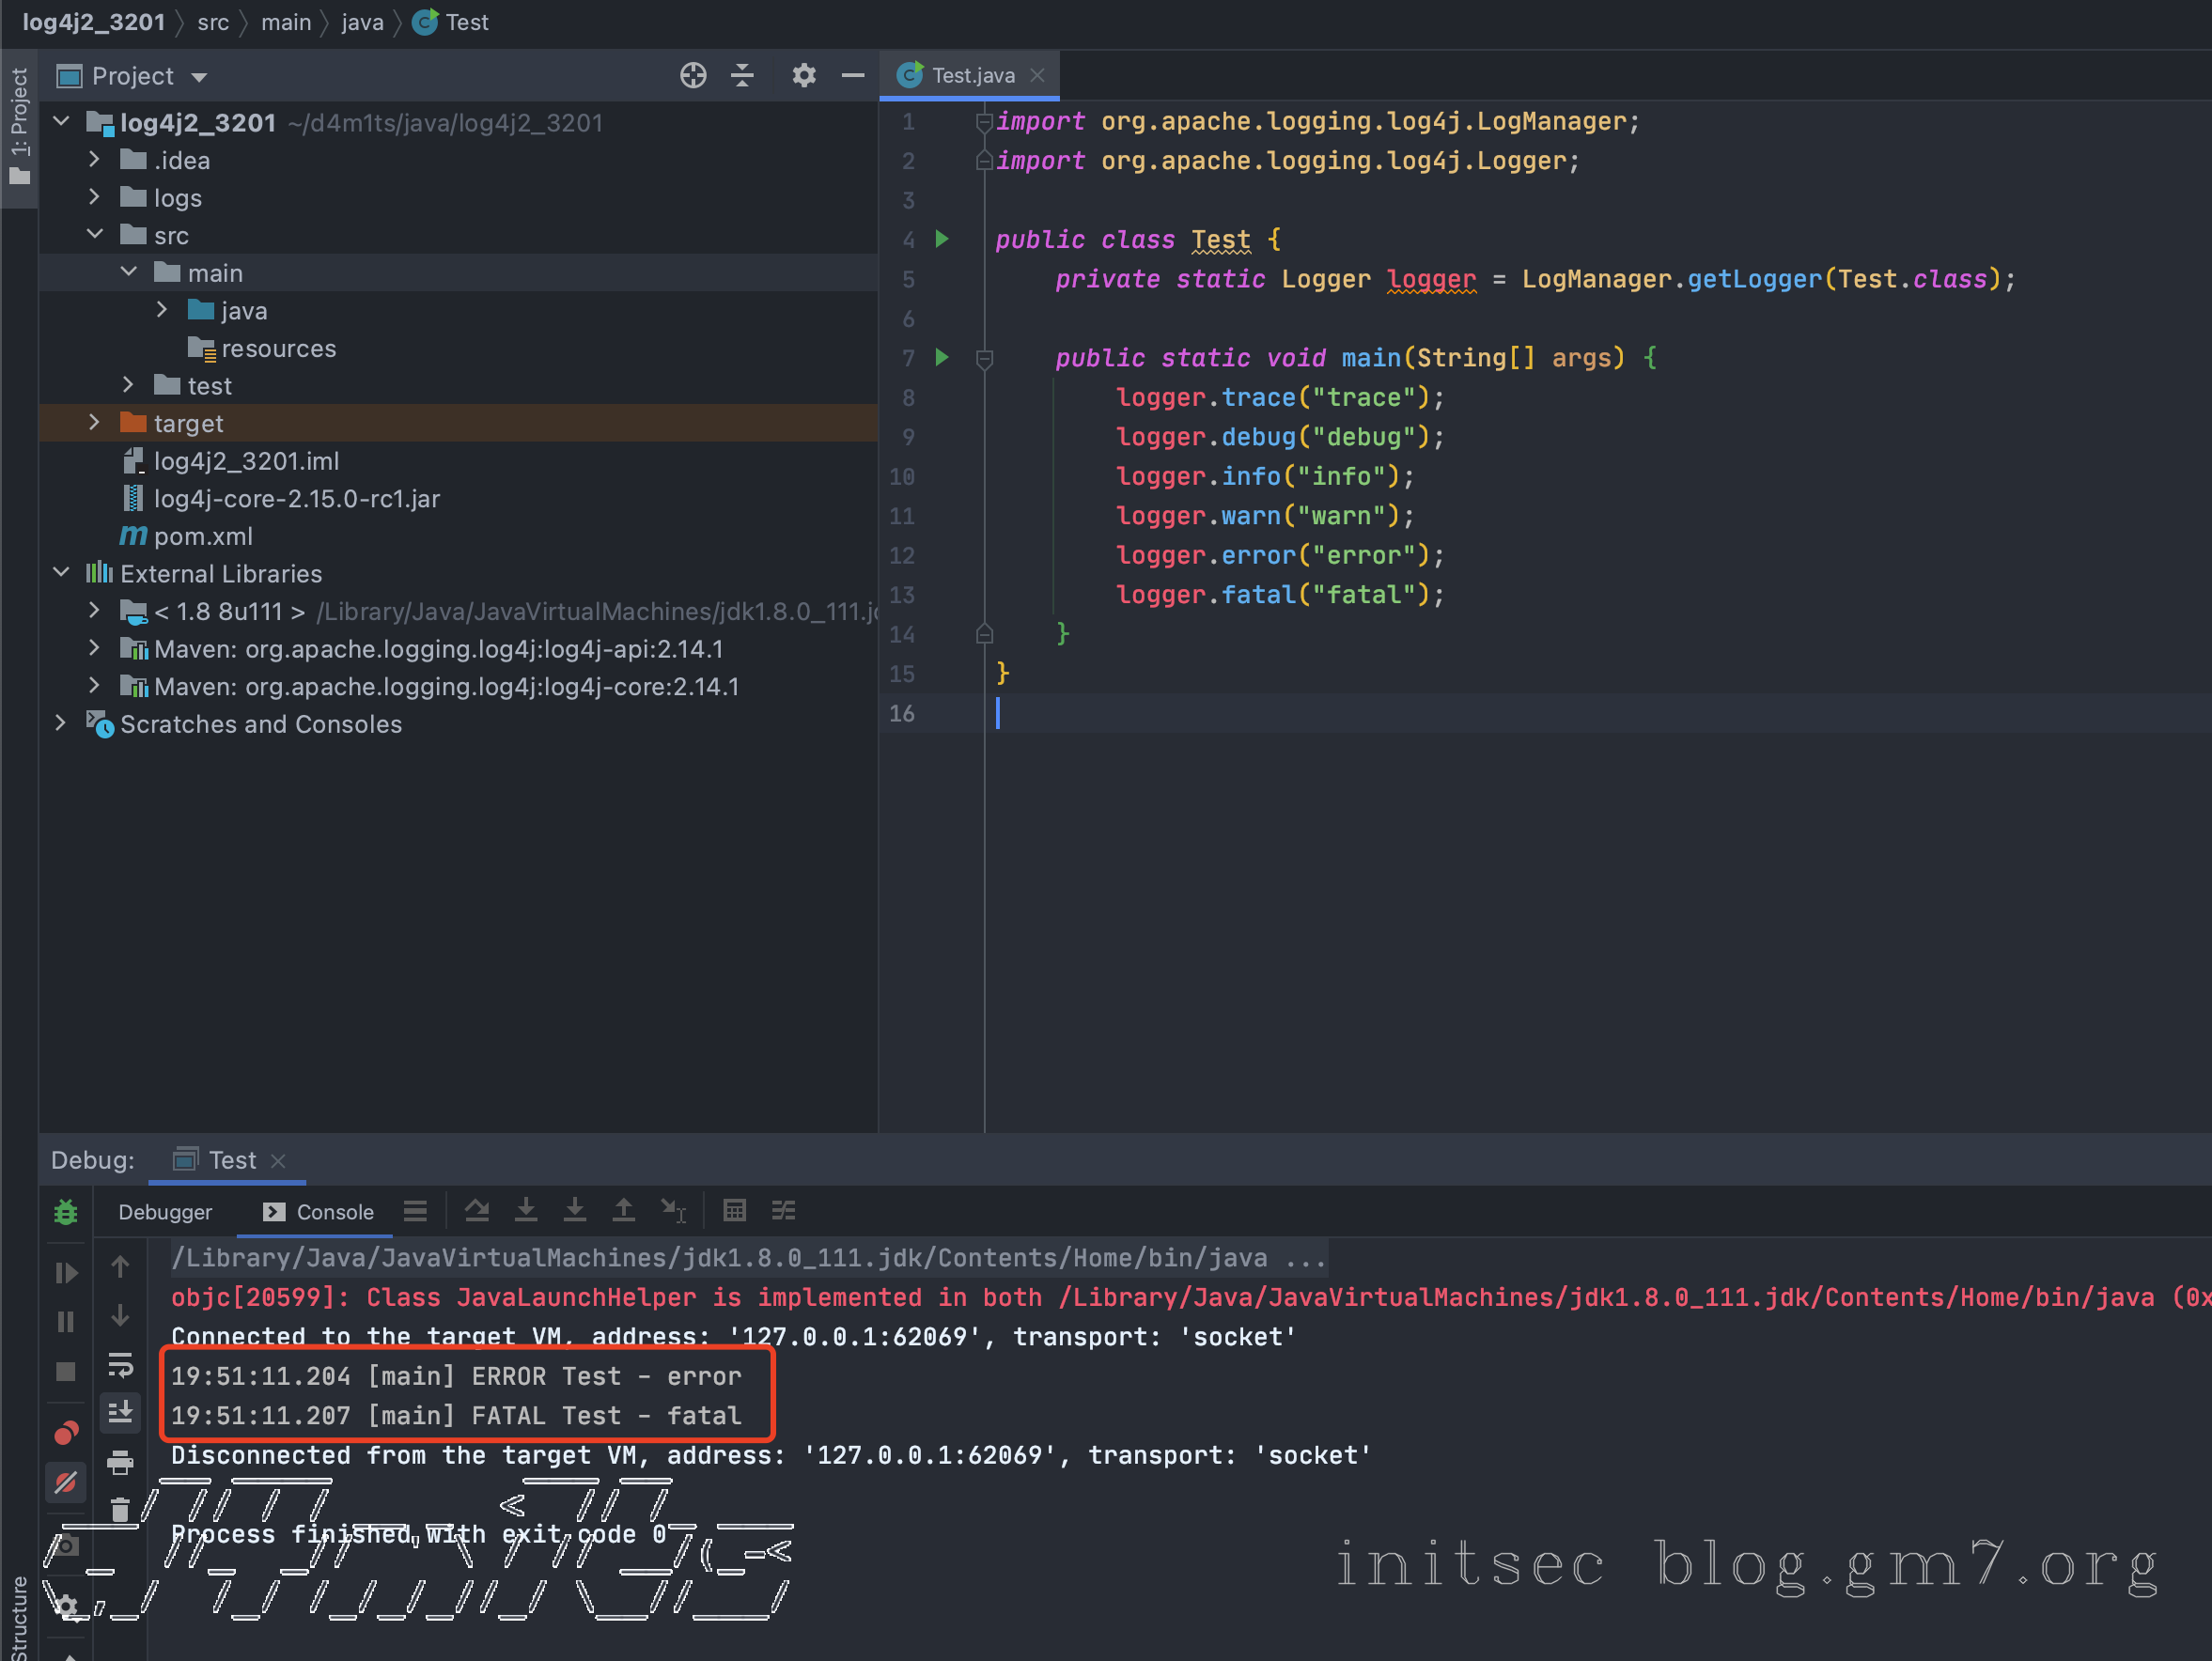Toggle Mute Breakpoints button
The width and height of the screenshot is (2212, 1661).
66,1482
